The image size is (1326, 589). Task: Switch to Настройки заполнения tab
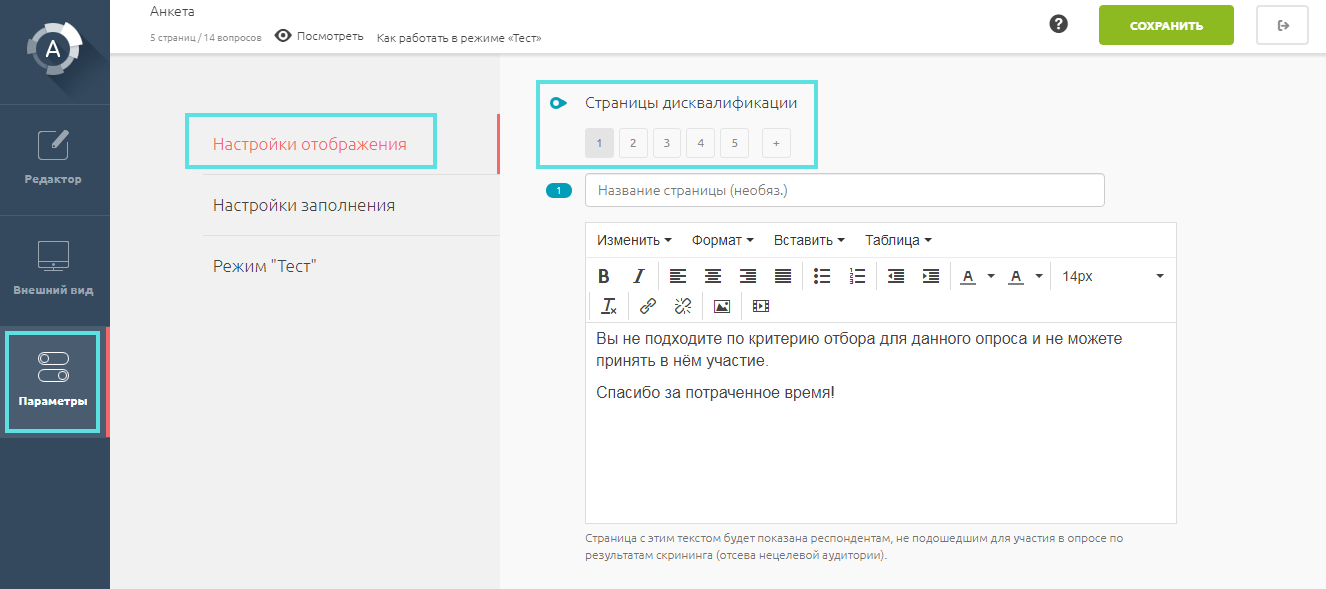[x=304, y=205]
